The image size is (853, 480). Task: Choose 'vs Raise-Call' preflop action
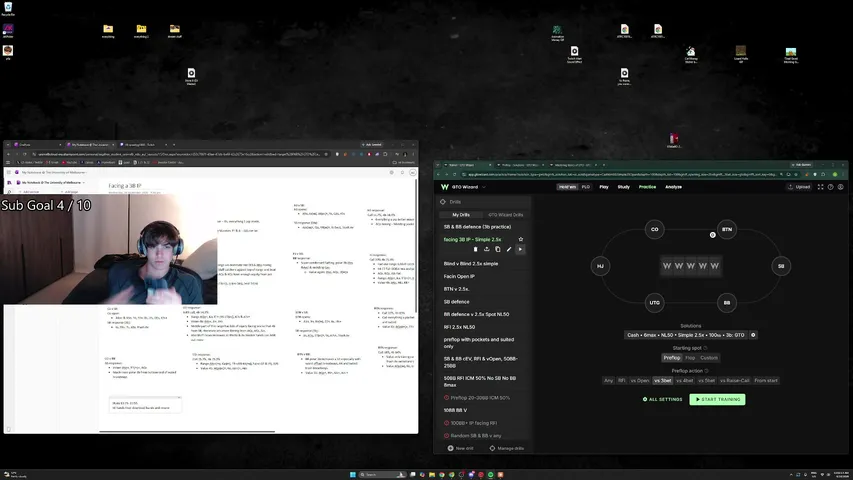(x=734, y=380)
